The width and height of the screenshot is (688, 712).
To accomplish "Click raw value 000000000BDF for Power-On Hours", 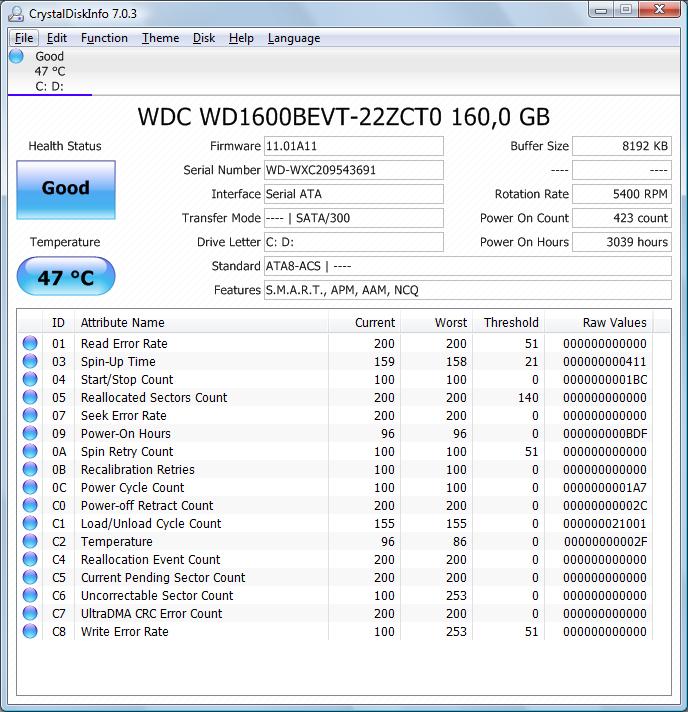I will pos(605,434).
